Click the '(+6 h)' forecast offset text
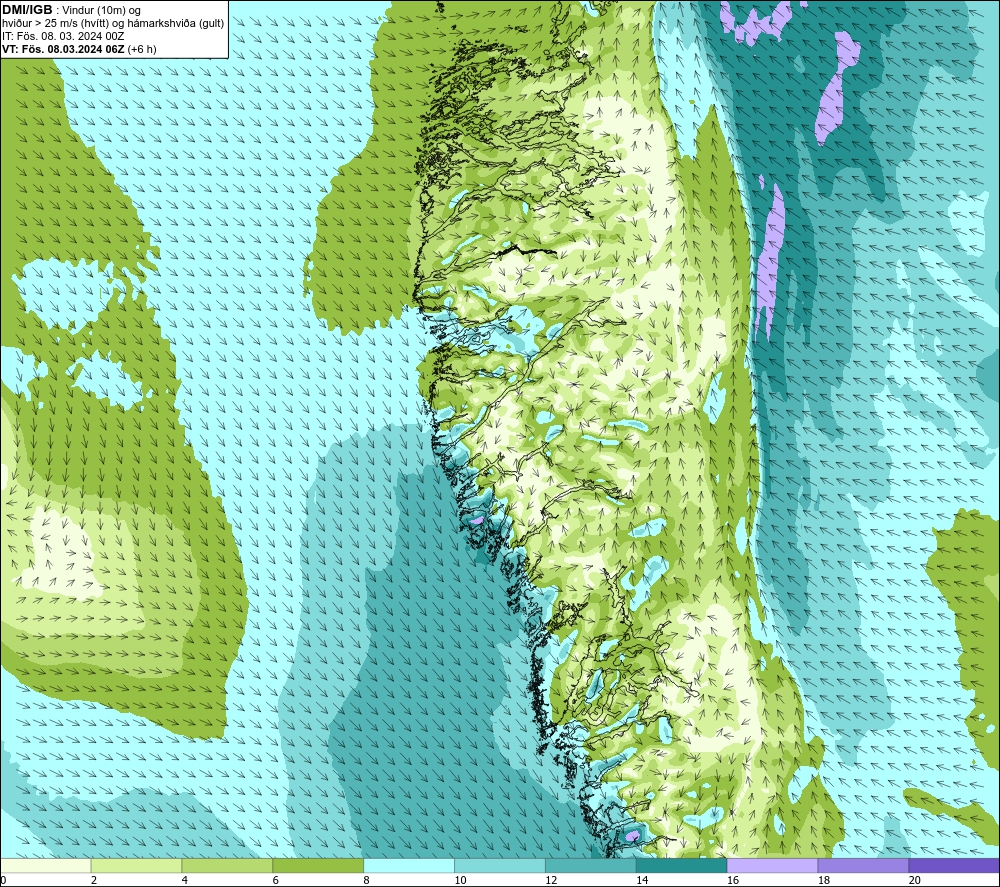Viewport: 1000px width, 887px height. click(142, 49)
